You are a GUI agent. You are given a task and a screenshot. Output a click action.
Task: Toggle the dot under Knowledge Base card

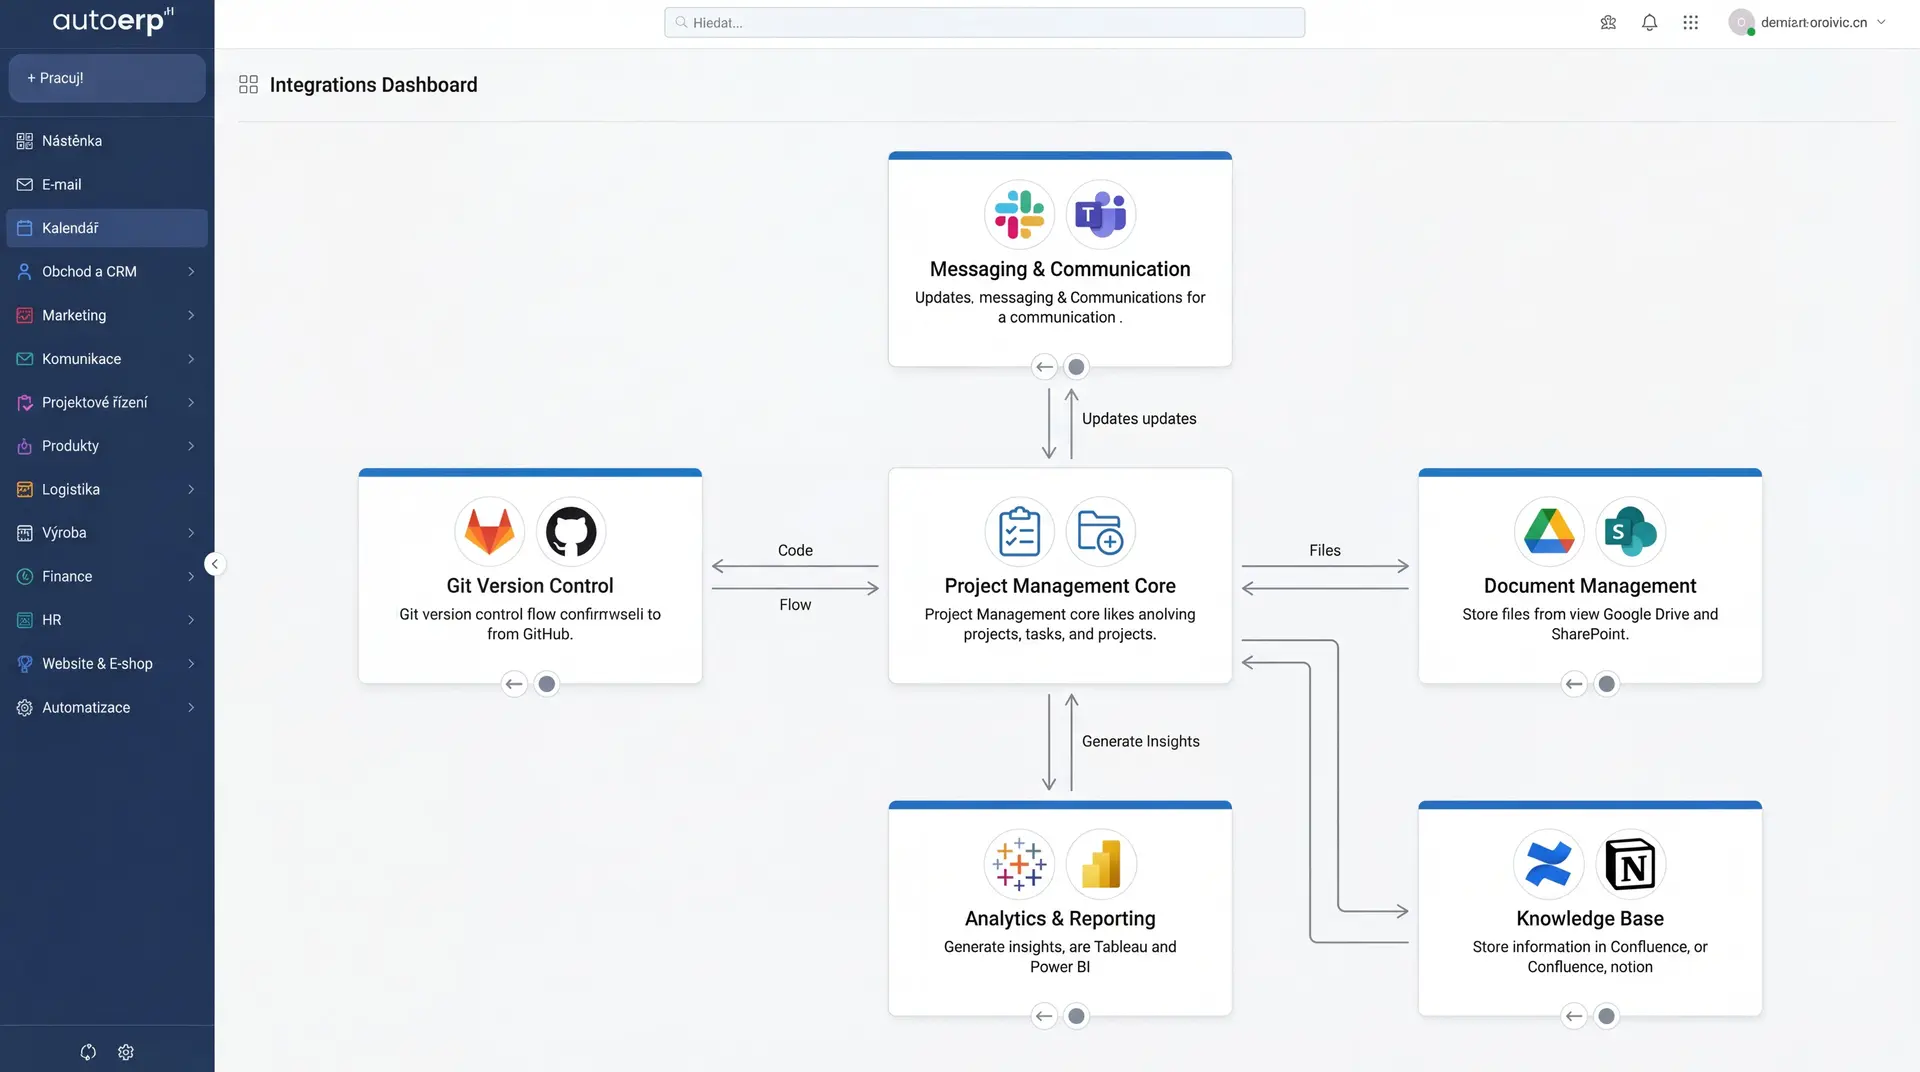point(1606,1016)
